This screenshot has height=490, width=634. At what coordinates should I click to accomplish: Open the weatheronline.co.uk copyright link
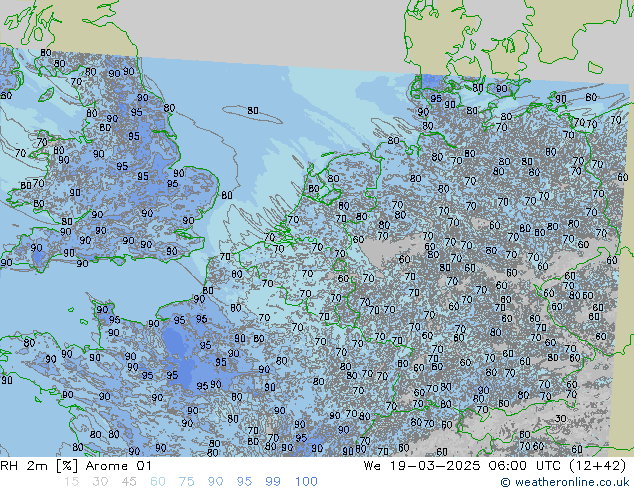point(565,482)
